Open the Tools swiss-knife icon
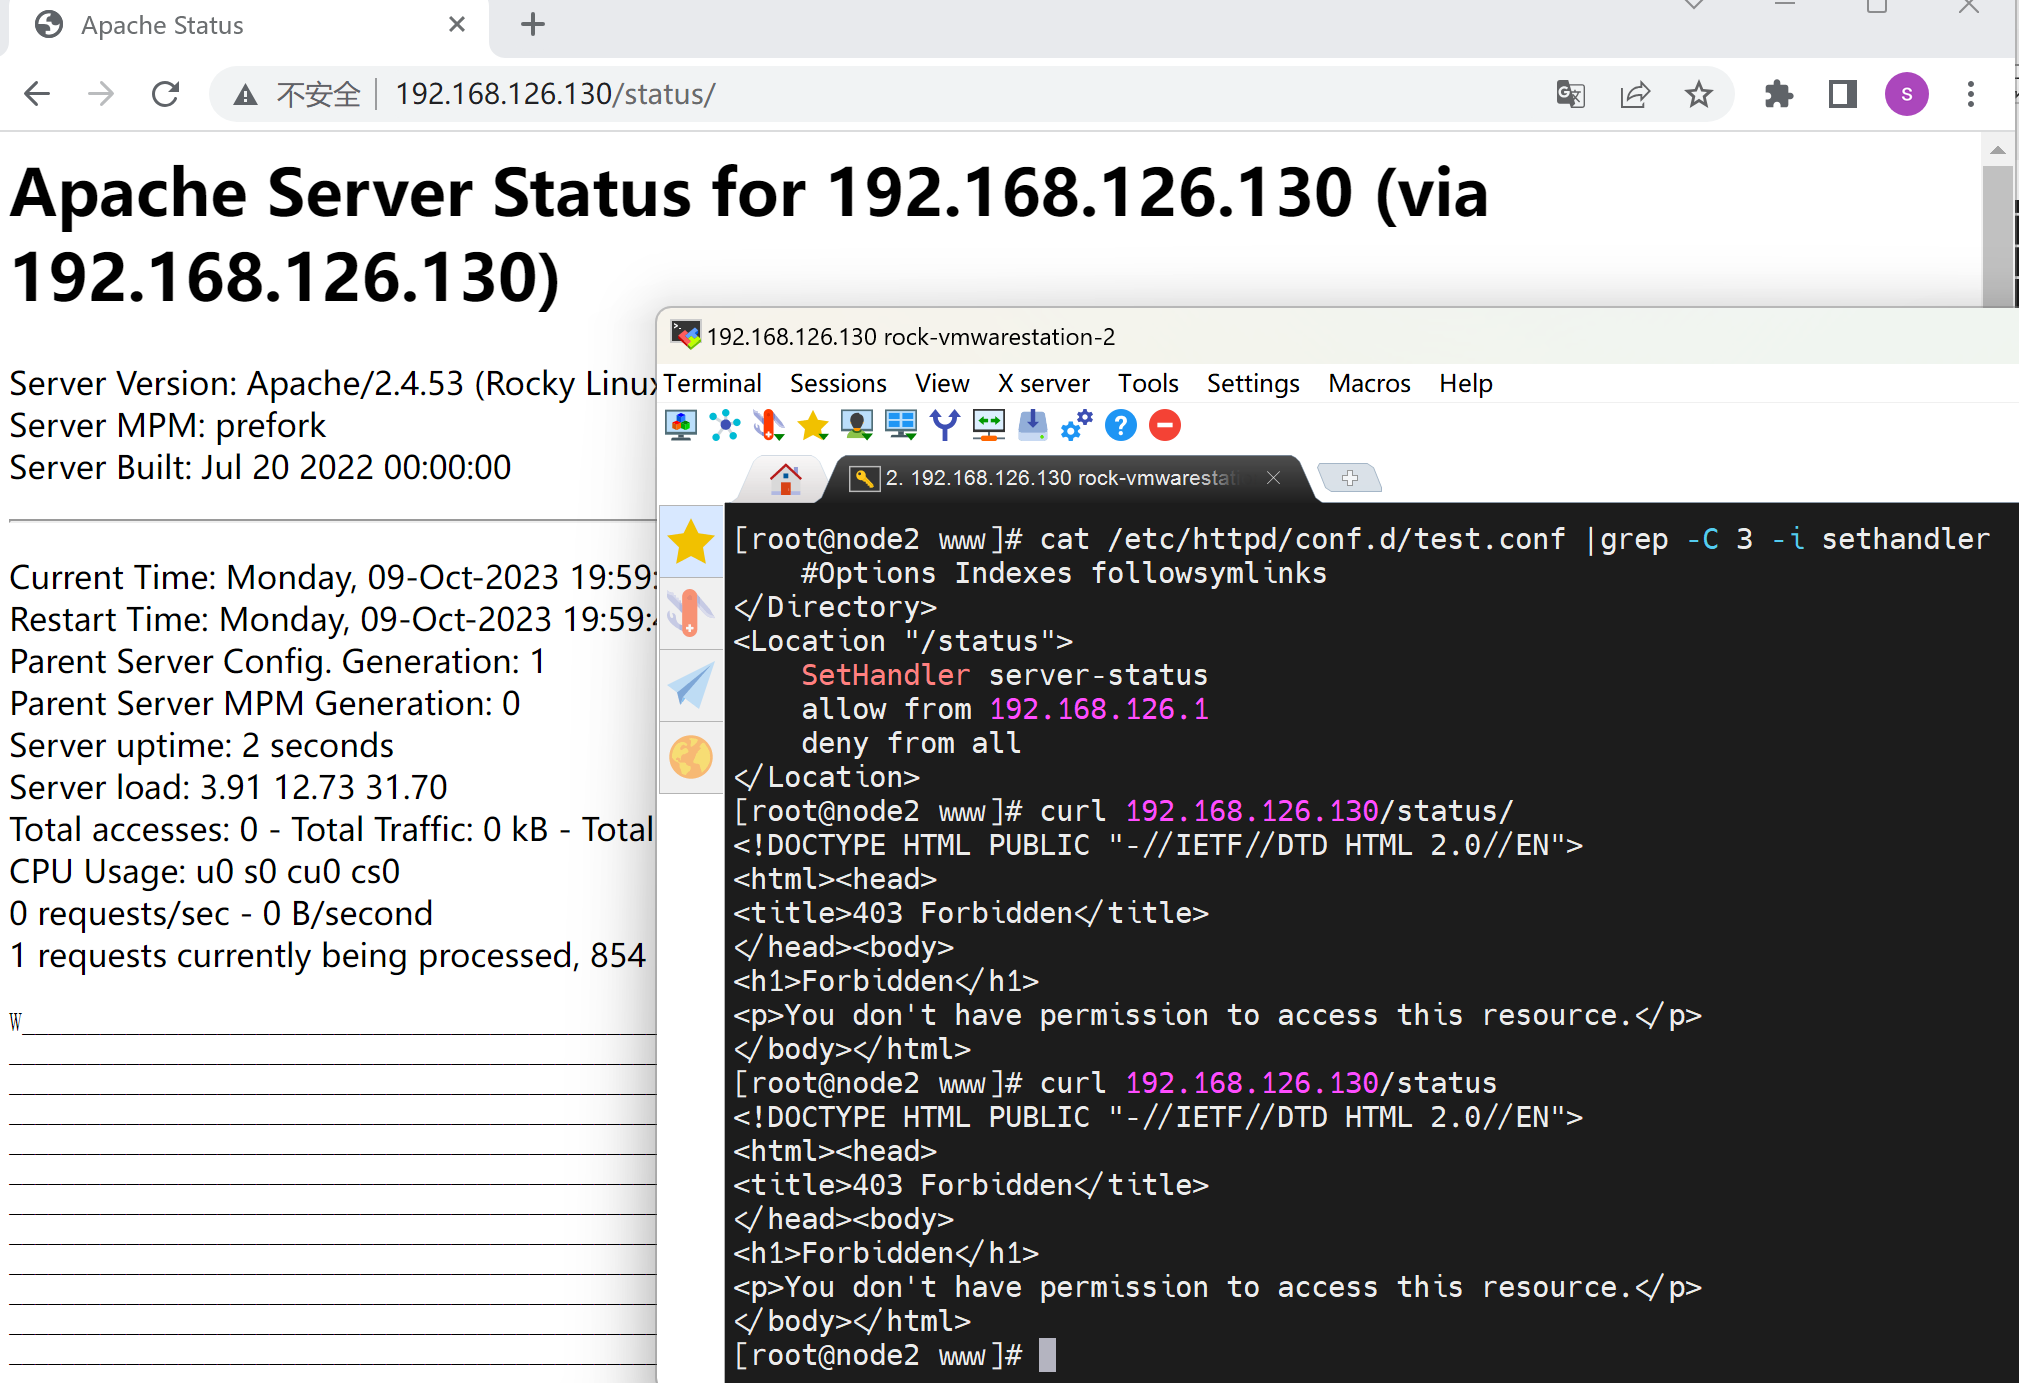 [x=768, y=426]
